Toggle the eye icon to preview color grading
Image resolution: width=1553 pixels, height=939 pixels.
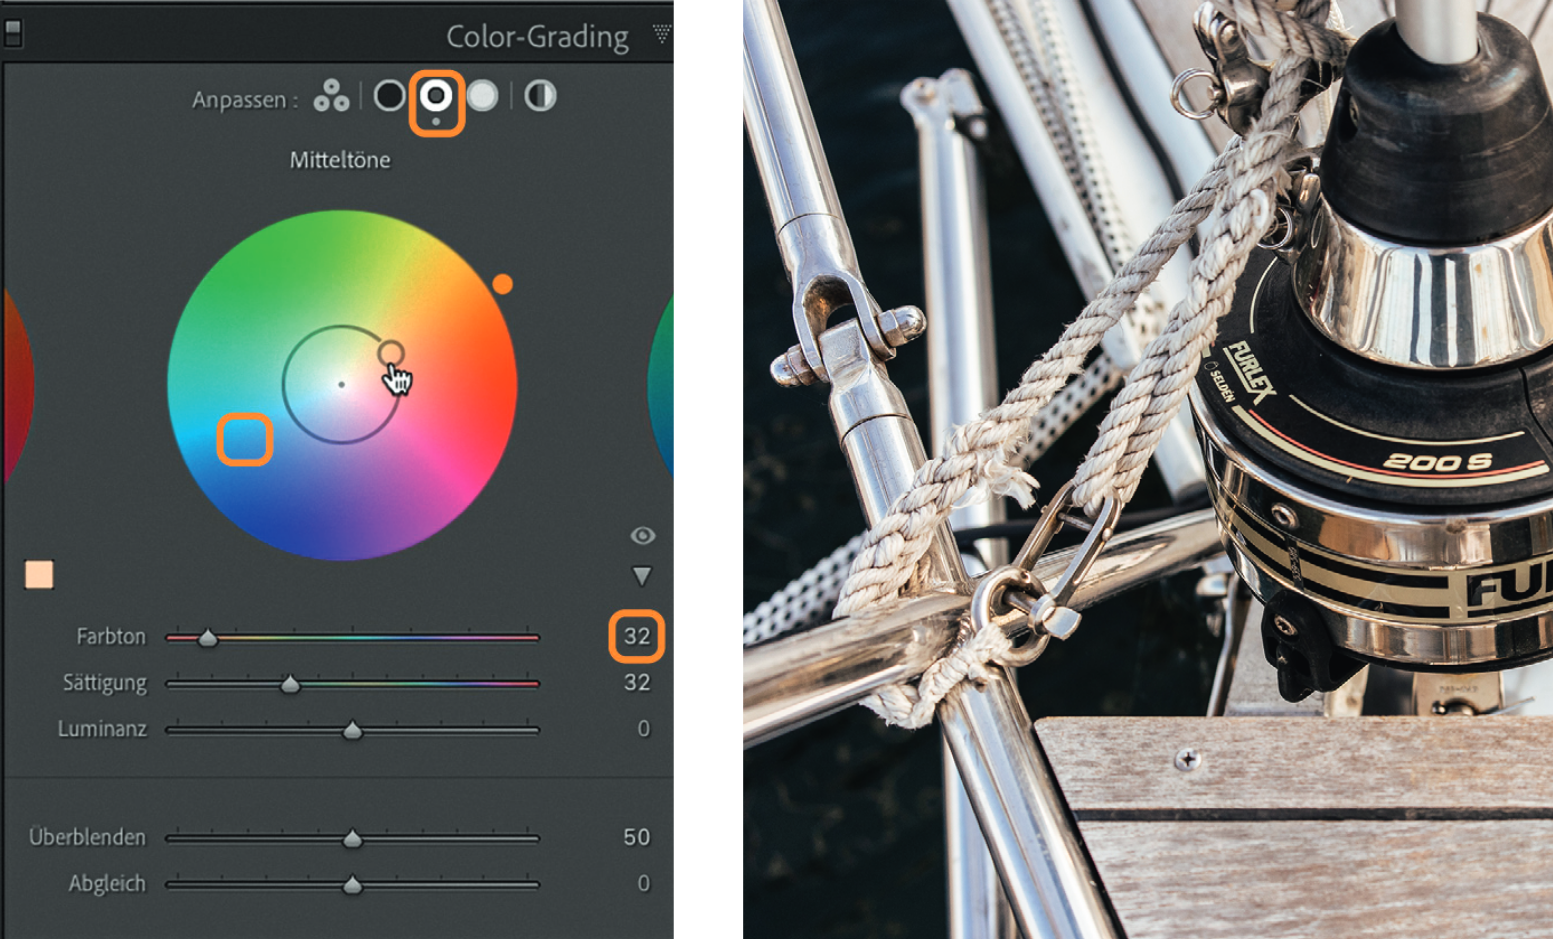pyautogui.click(x=642, y=536)
